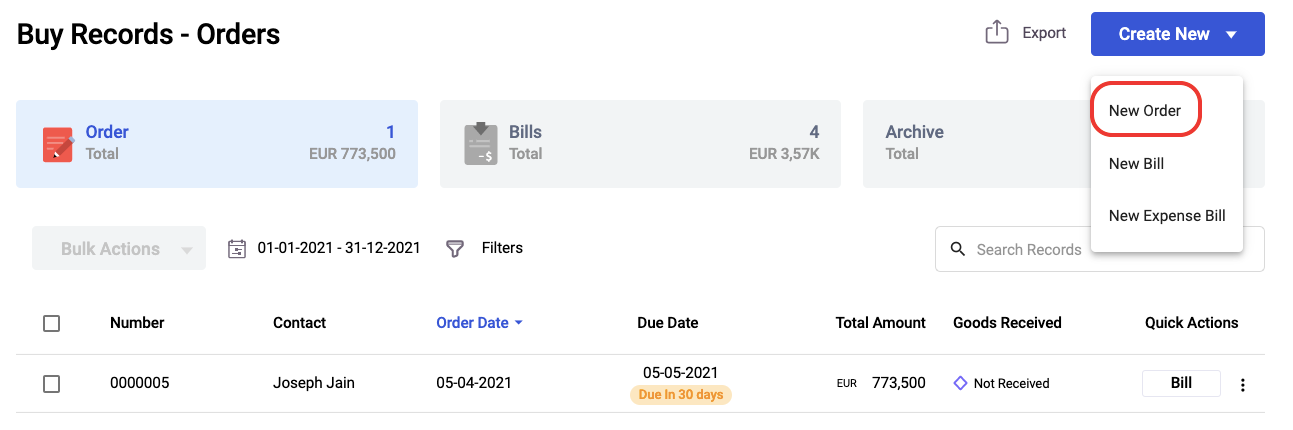Click the red Order document icon

(58, 144)
